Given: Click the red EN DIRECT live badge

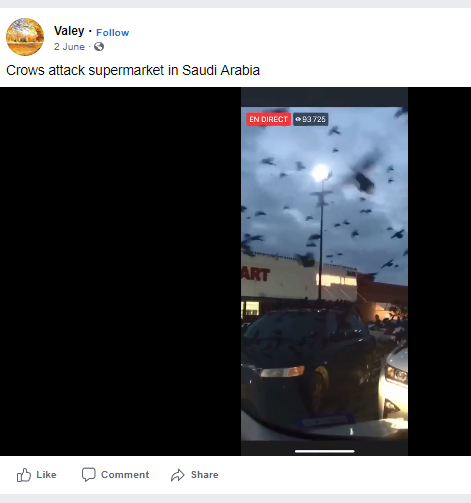Looking at the screenshot, I should [268, 119].
